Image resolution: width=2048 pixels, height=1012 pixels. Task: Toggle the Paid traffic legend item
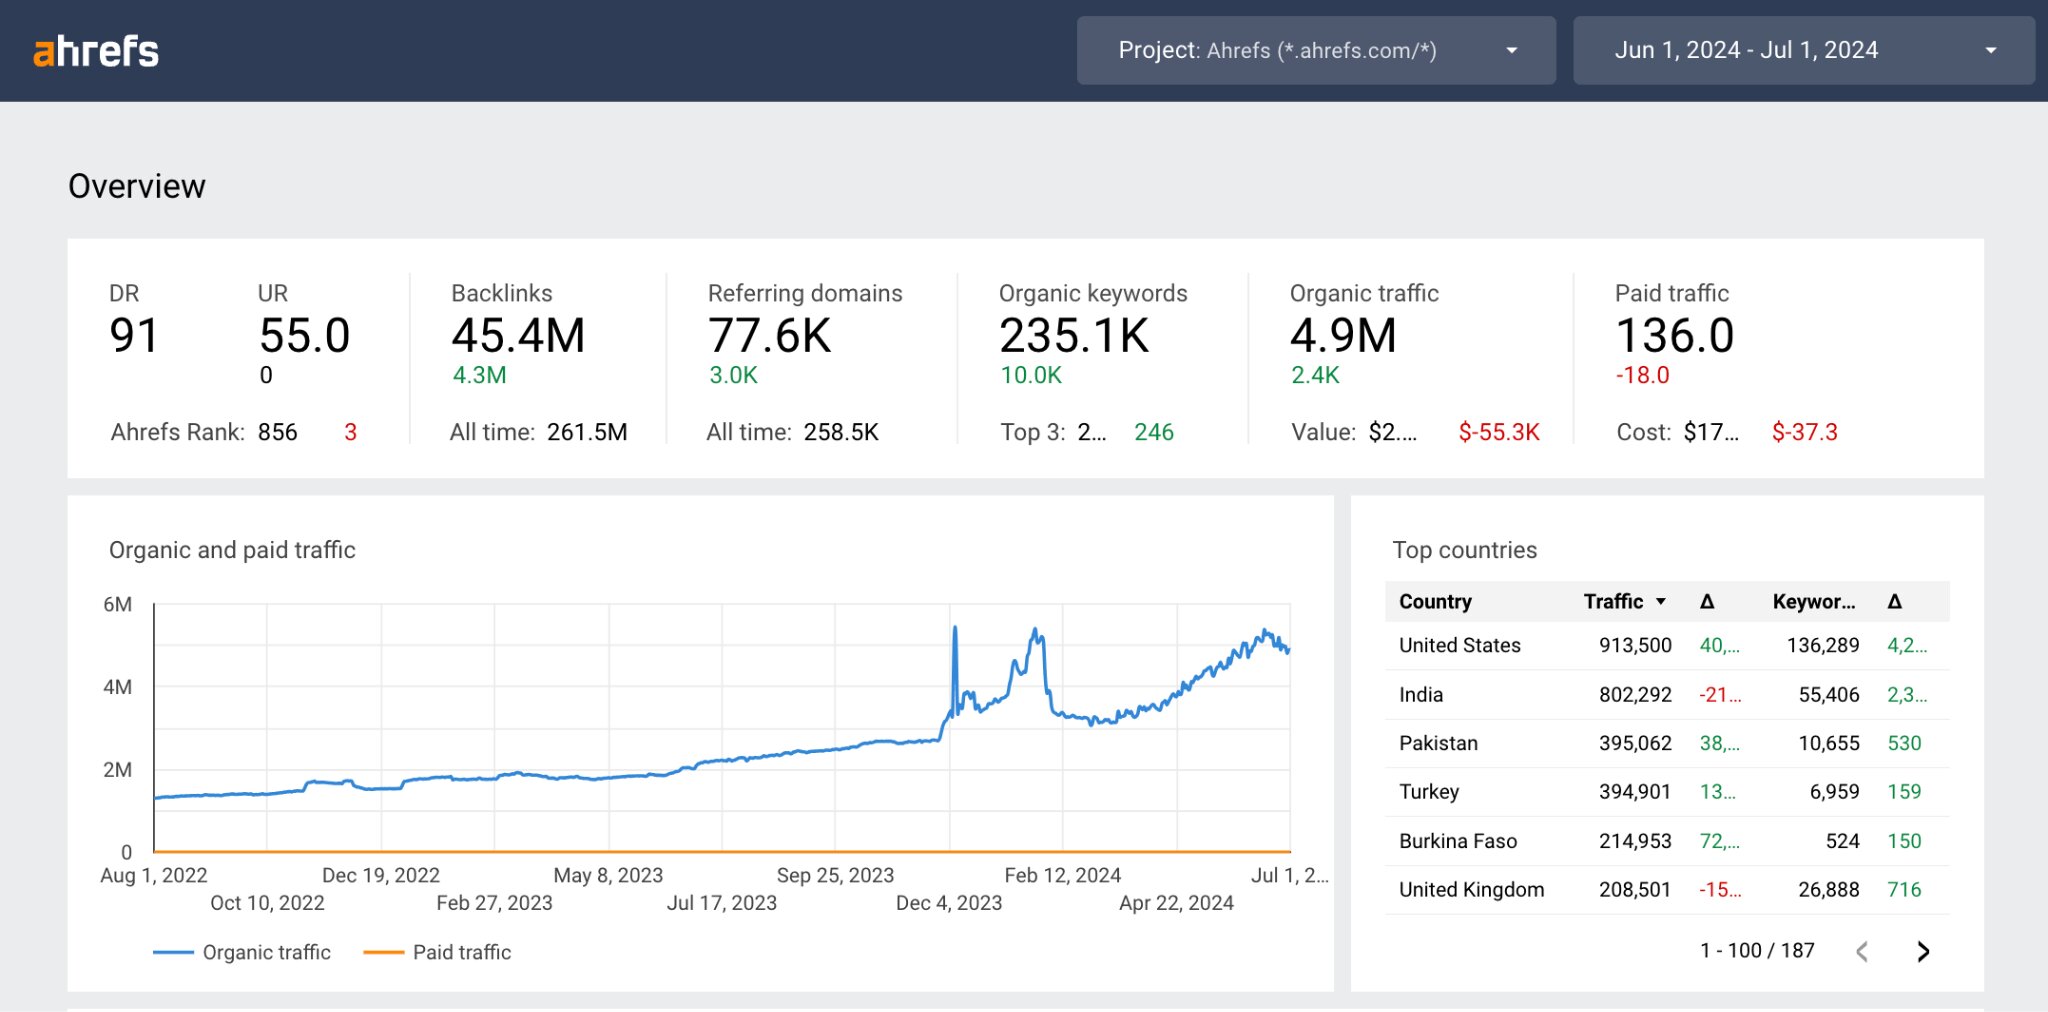[x=437, y=951]
